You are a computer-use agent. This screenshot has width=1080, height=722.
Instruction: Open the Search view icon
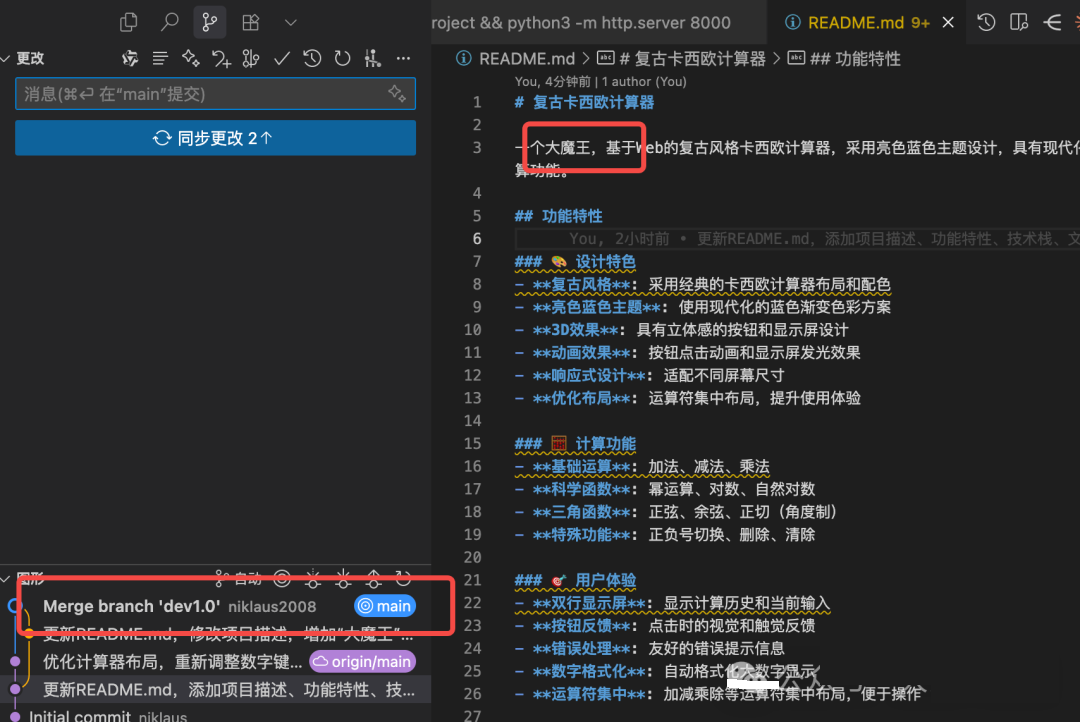point(169,23)
